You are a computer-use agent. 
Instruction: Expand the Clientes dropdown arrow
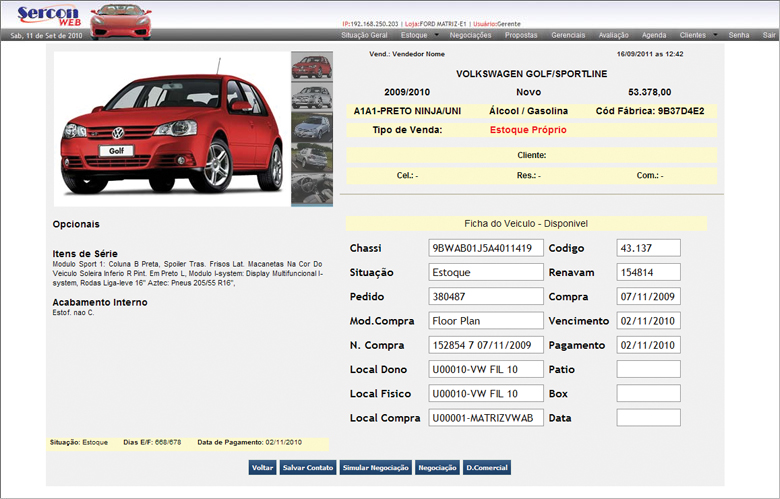click(x=715, y=35)
